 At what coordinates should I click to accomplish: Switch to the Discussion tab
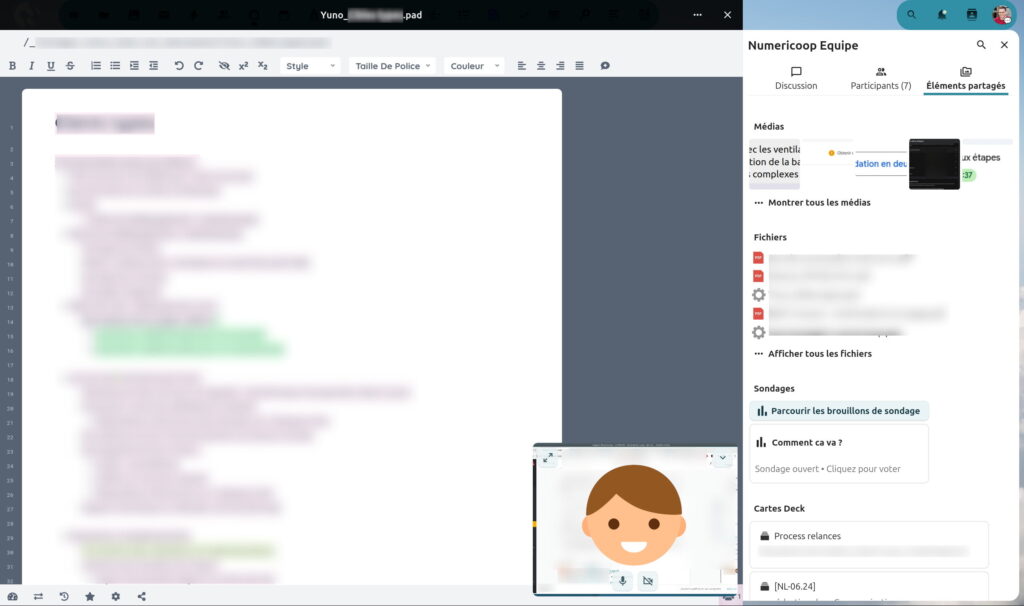(x=796, y=78)
